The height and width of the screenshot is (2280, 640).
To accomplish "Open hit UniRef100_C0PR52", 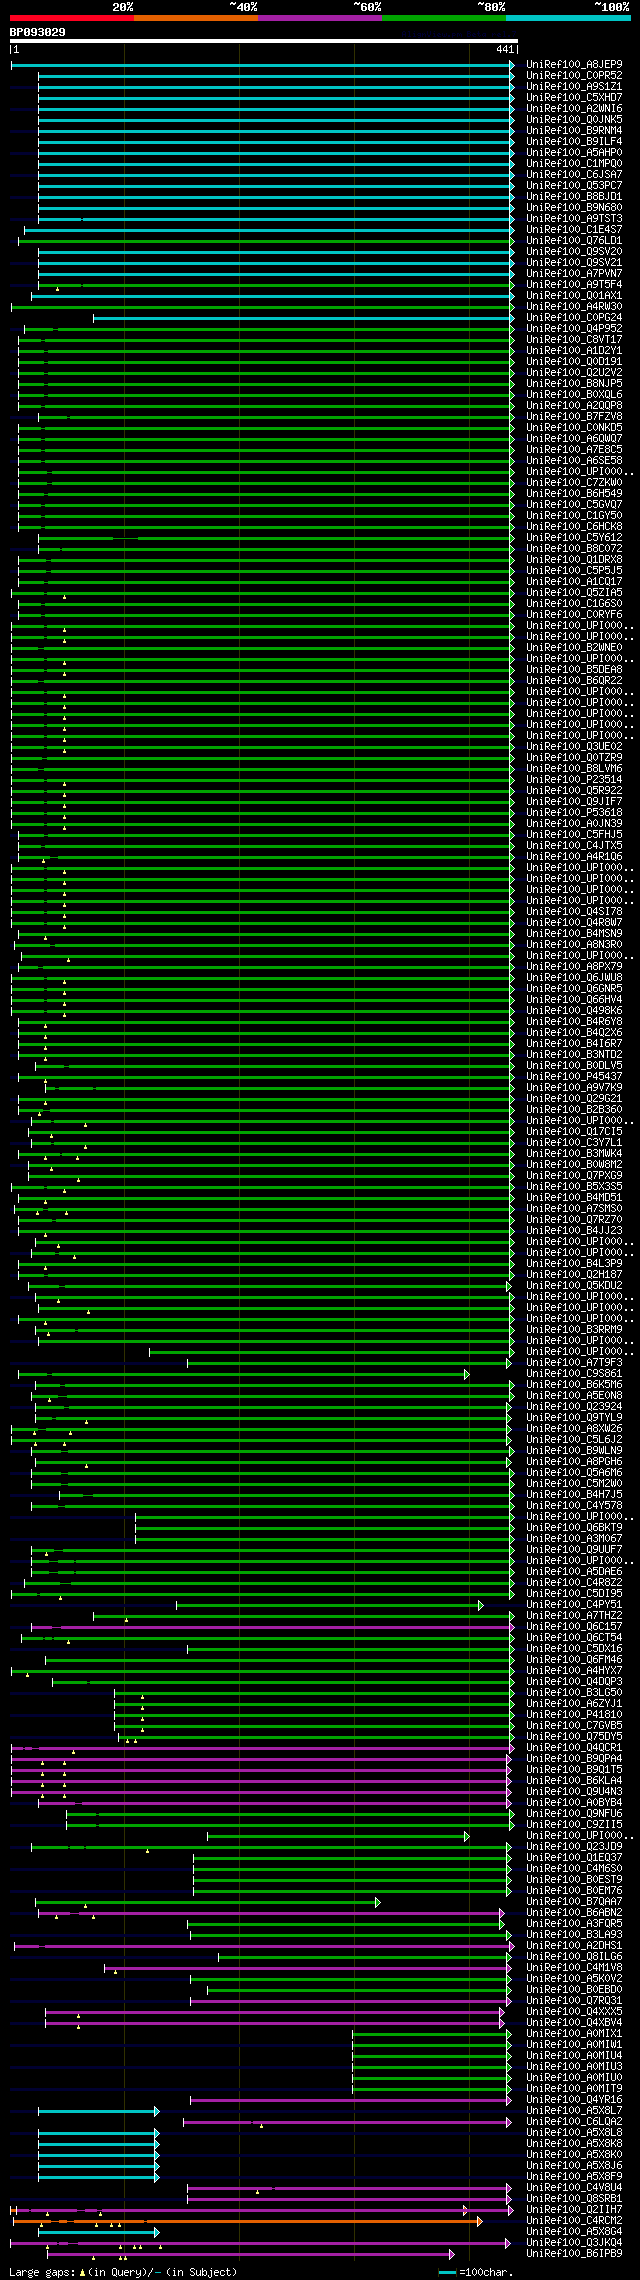I will pos(574,76).
